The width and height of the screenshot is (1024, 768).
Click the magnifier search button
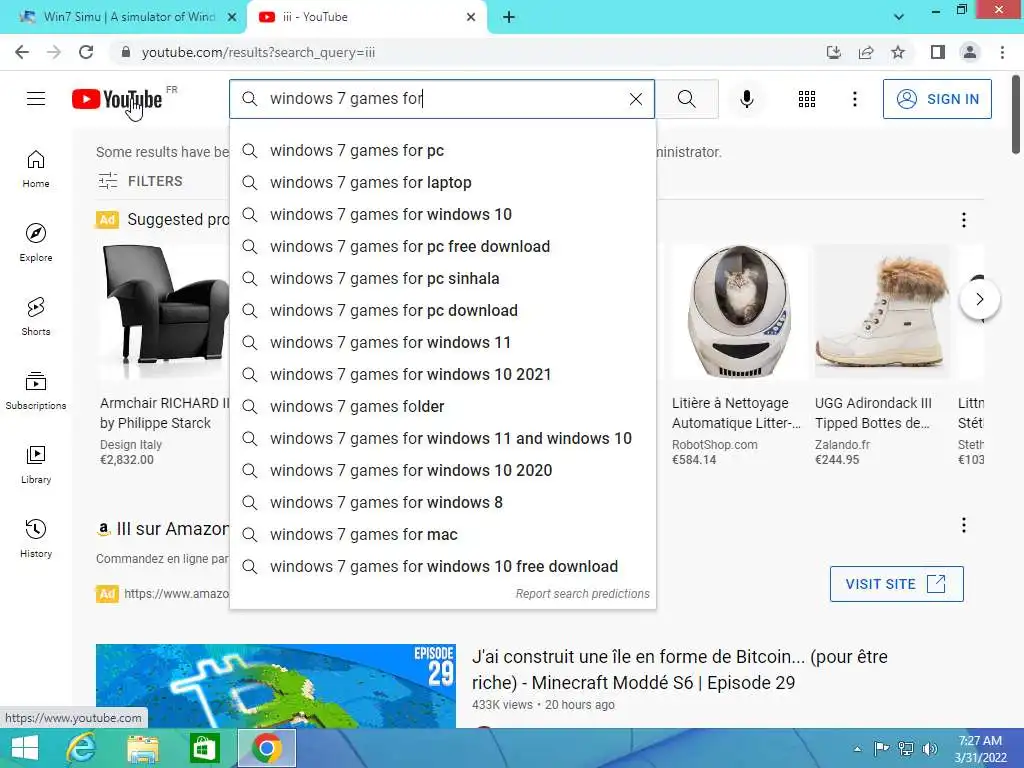(x=686, y=99)
